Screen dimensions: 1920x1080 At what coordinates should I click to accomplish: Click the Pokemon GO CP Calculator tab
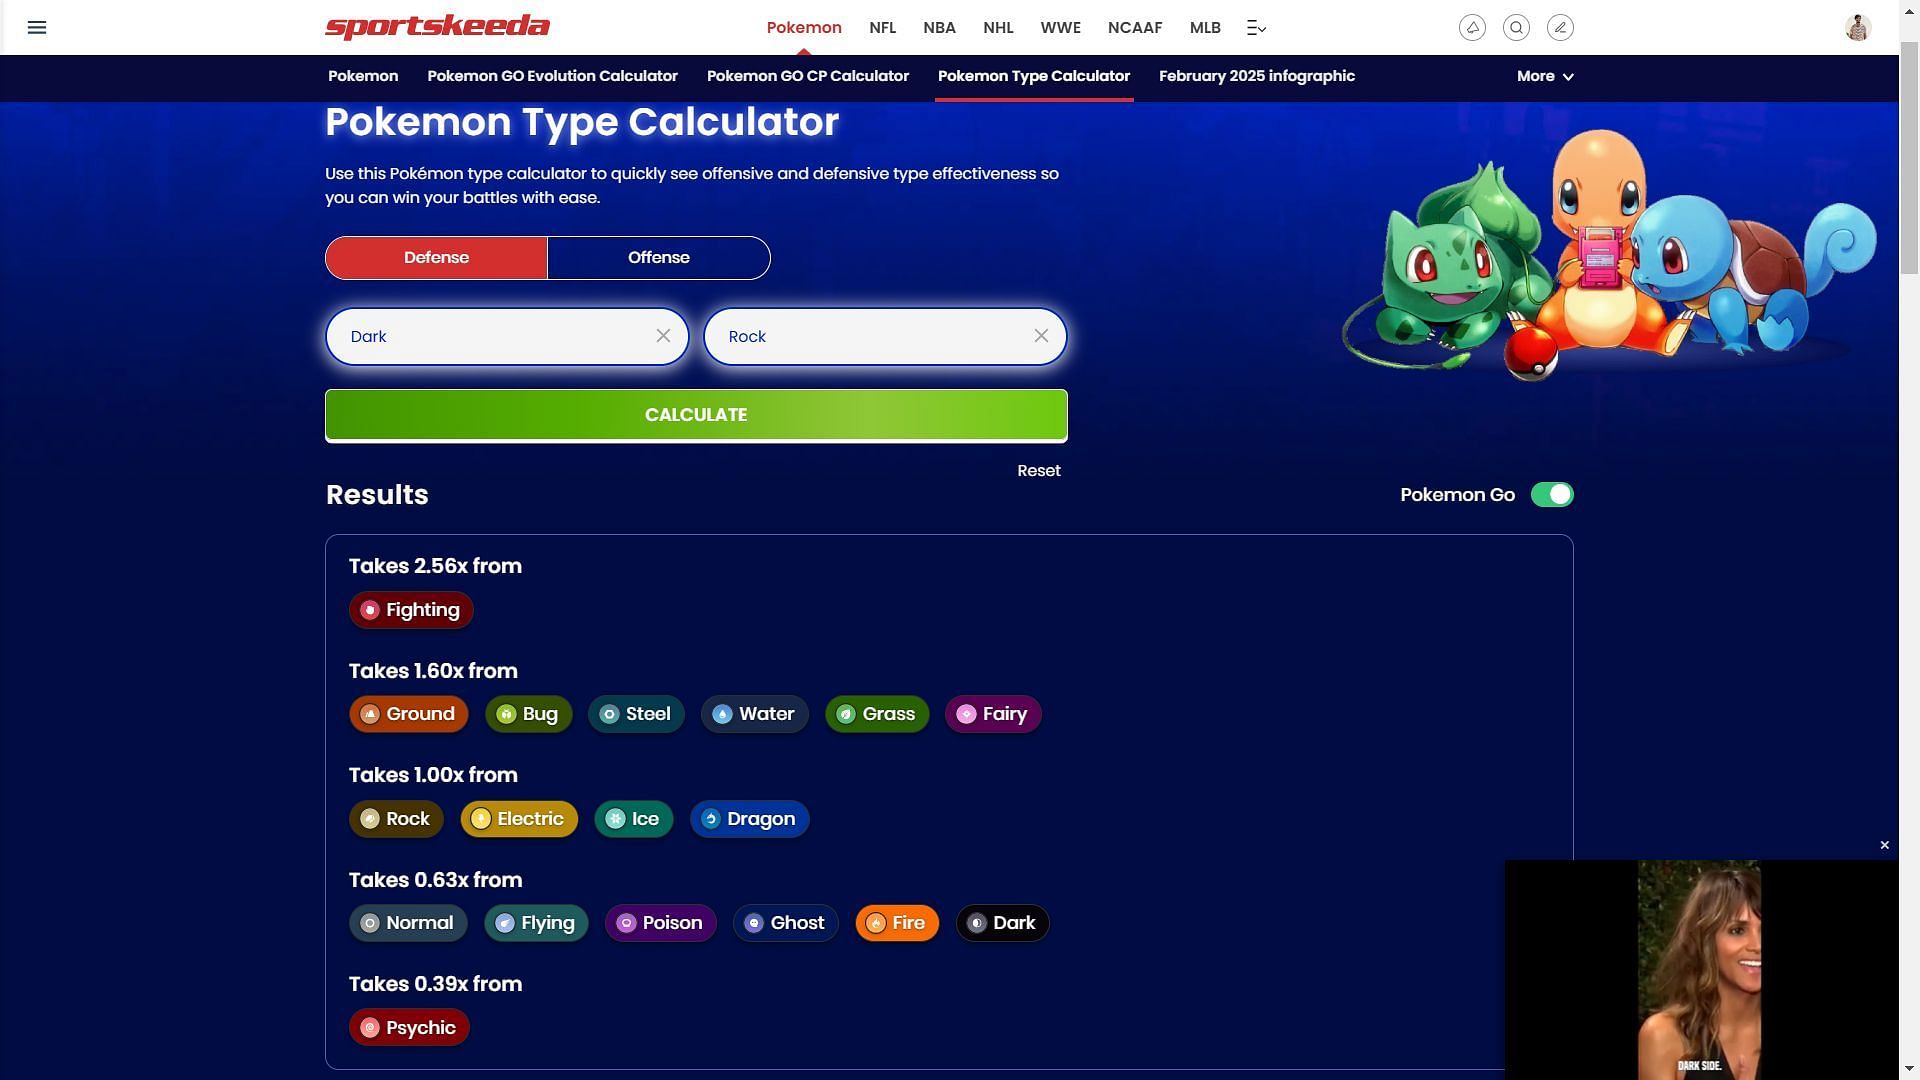(x=808, y=76)
